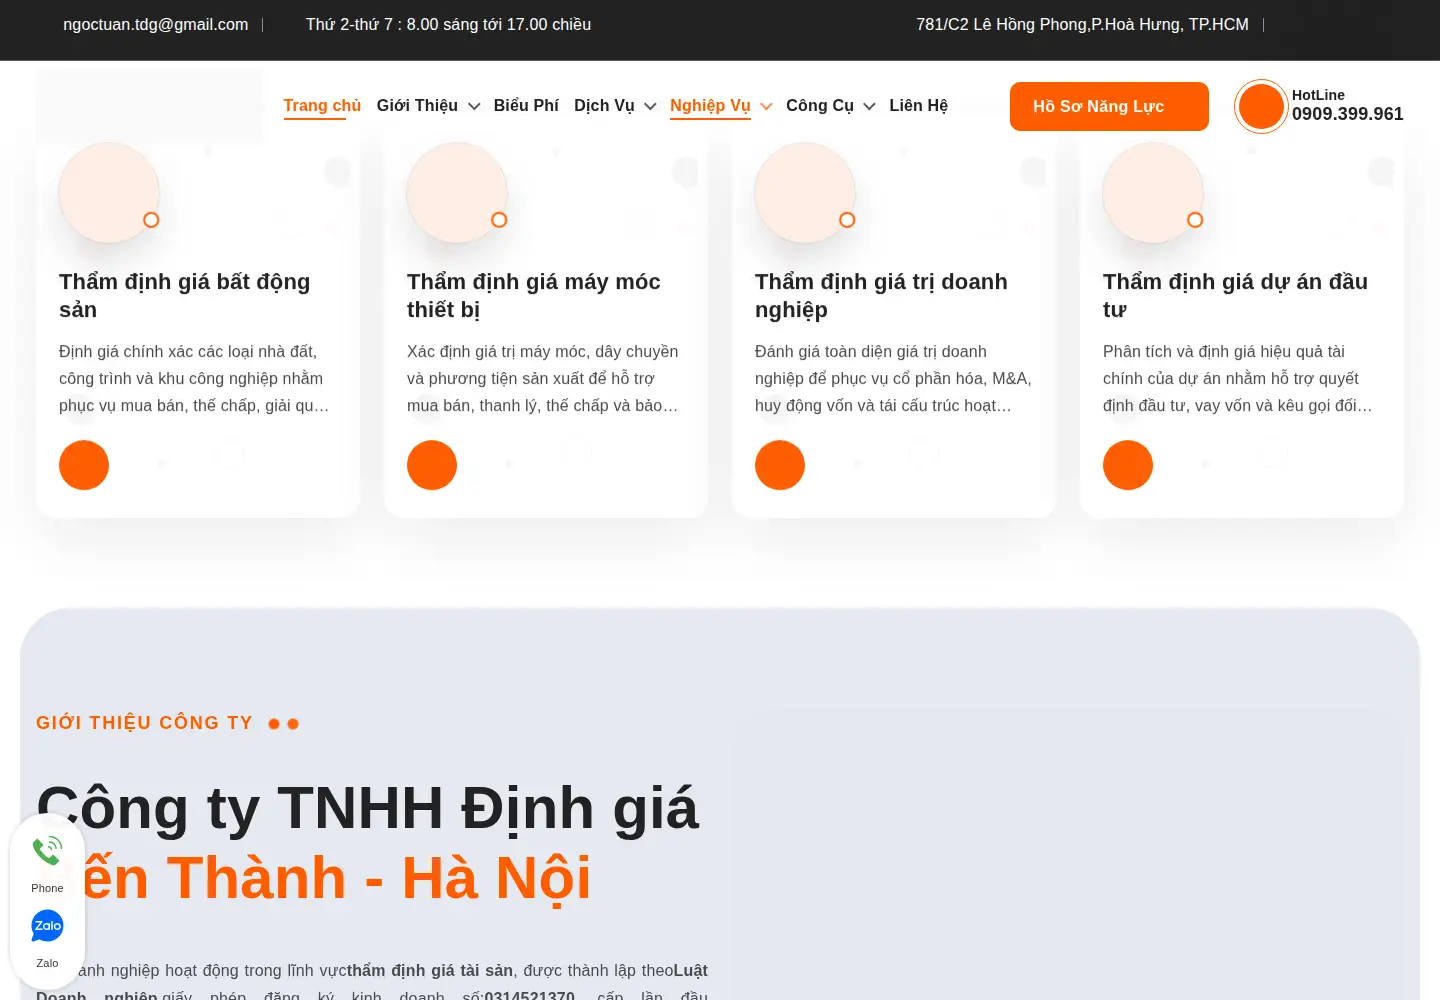The width and height of the screenshot is (1440, 1000).
Task: Open the Thẩm định giá trị doanh nghiệp title
Action: click(881, 296)
